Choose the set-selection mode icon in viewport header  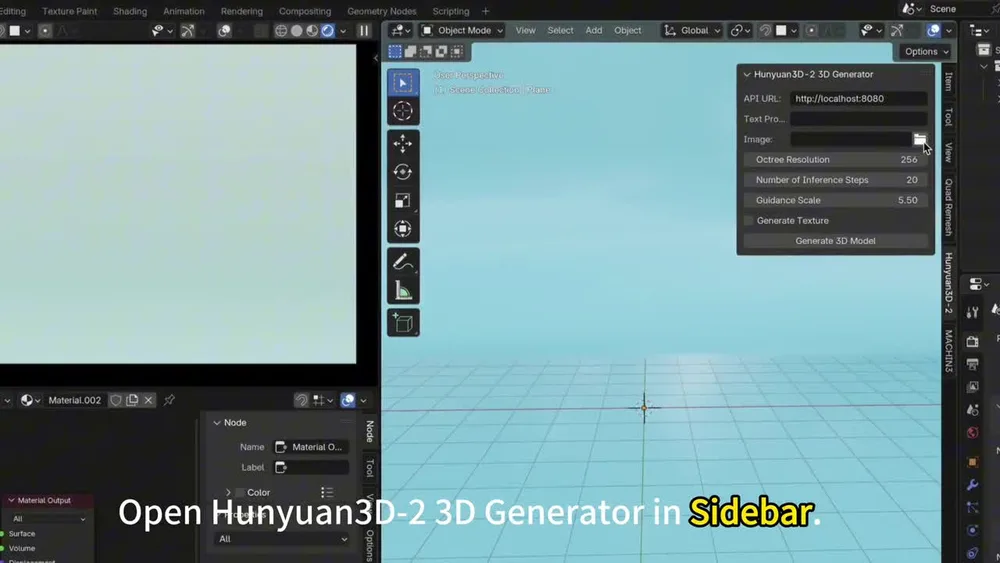click(x=395, y=51)
